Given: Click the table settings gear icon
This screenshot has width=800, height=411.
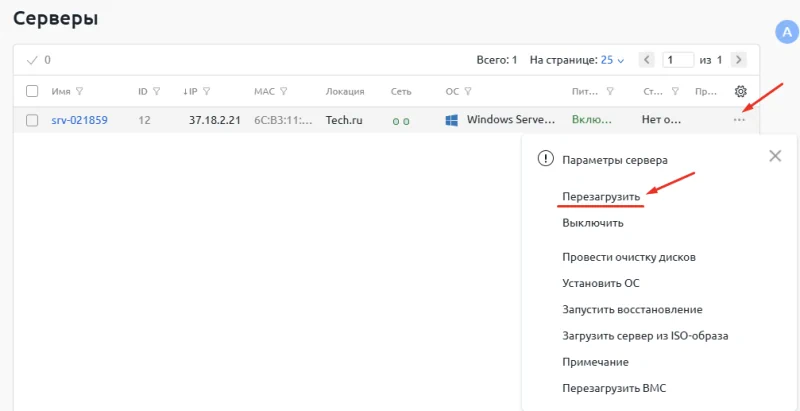Looking at the screenshot, I should (741, 91).
